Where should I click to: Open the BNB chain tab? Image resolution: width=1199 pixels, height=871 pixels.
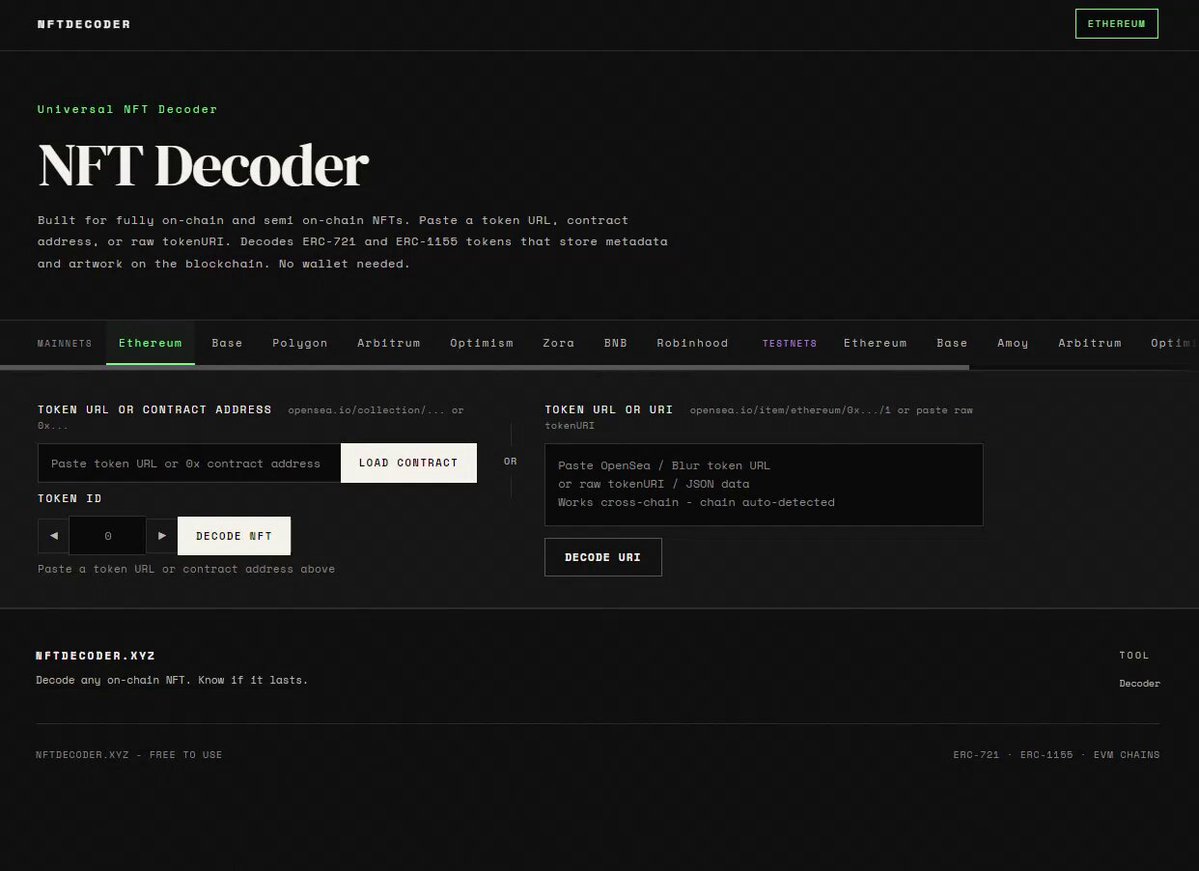coord(616,343)
